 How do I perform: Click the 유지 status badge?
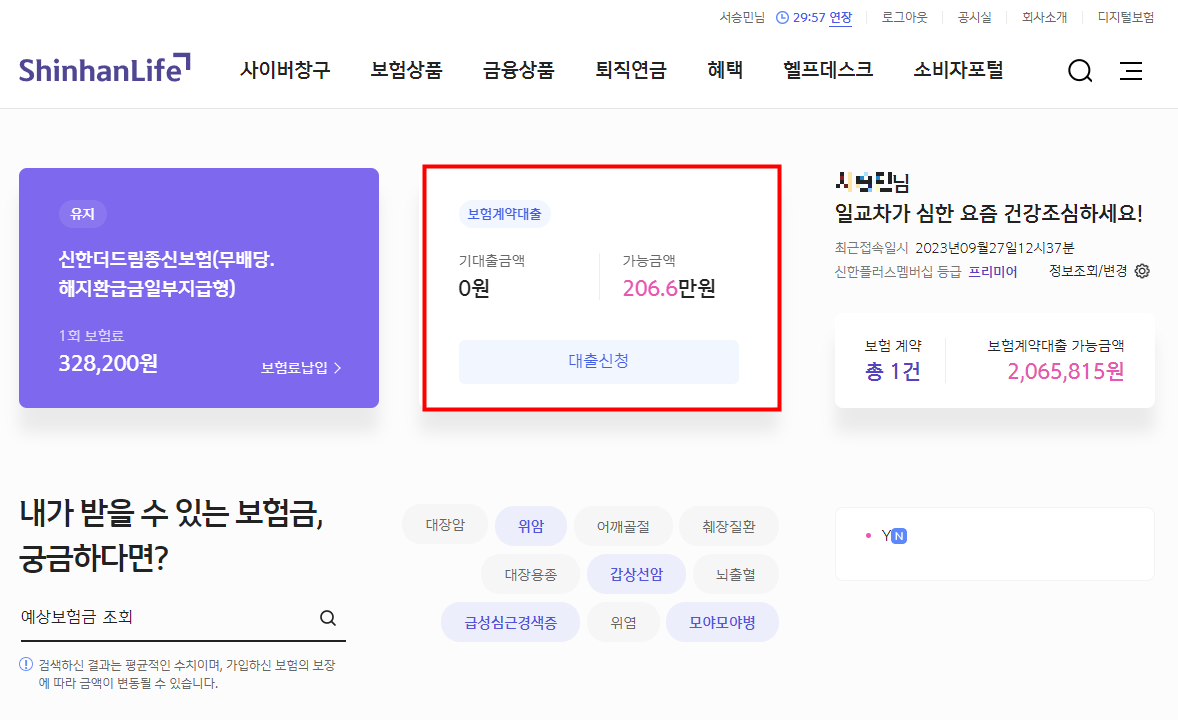click(x=83, y=214)
